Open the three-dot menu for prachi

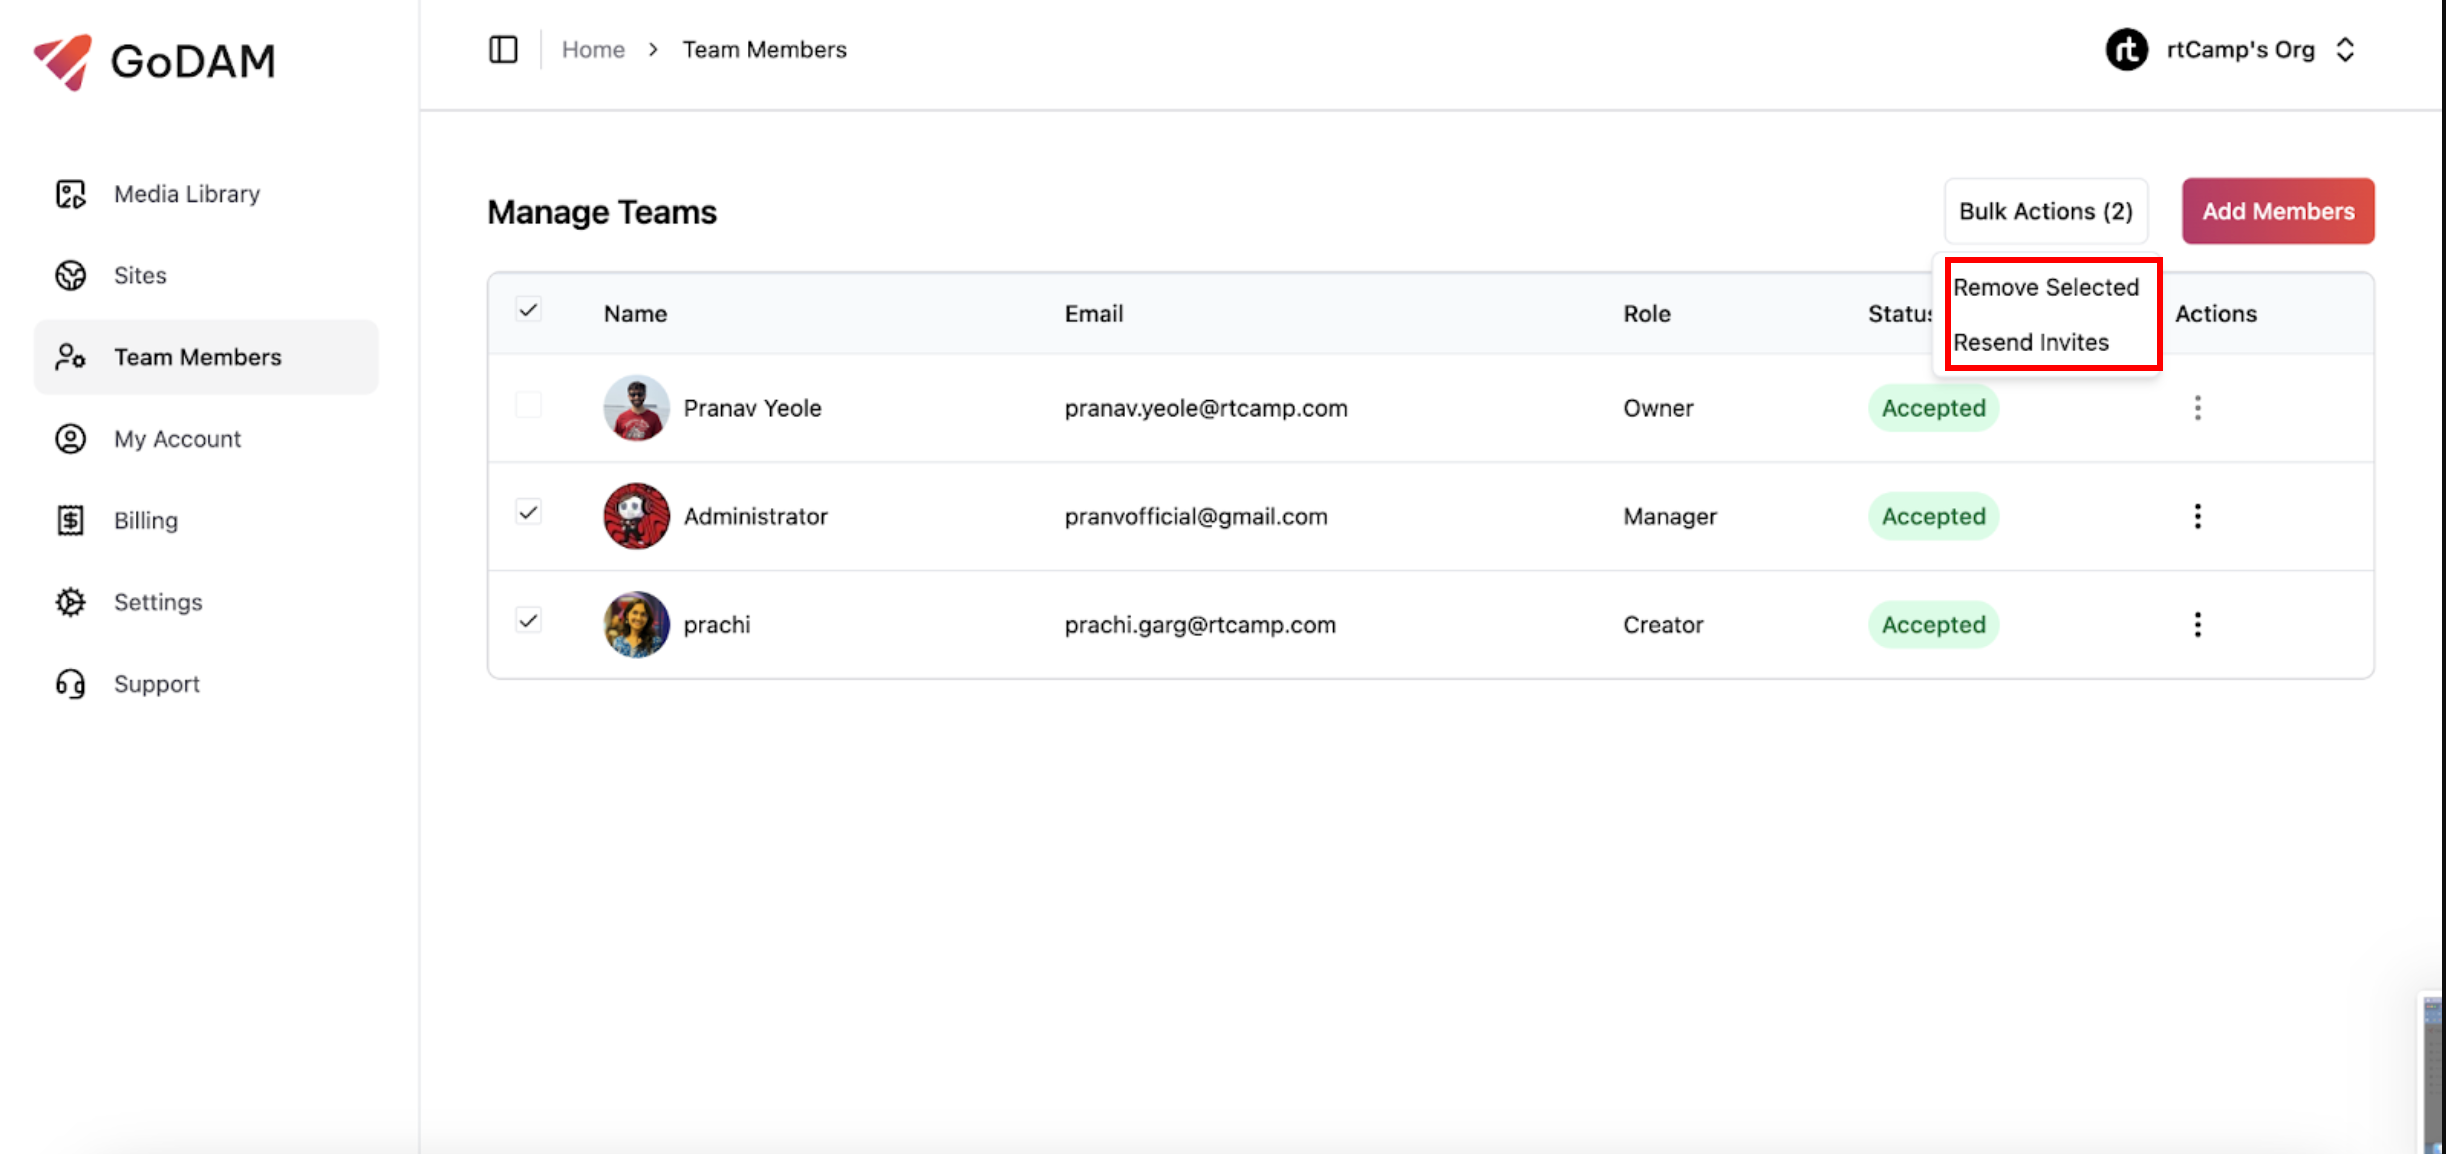click(x=2197, y=624)
